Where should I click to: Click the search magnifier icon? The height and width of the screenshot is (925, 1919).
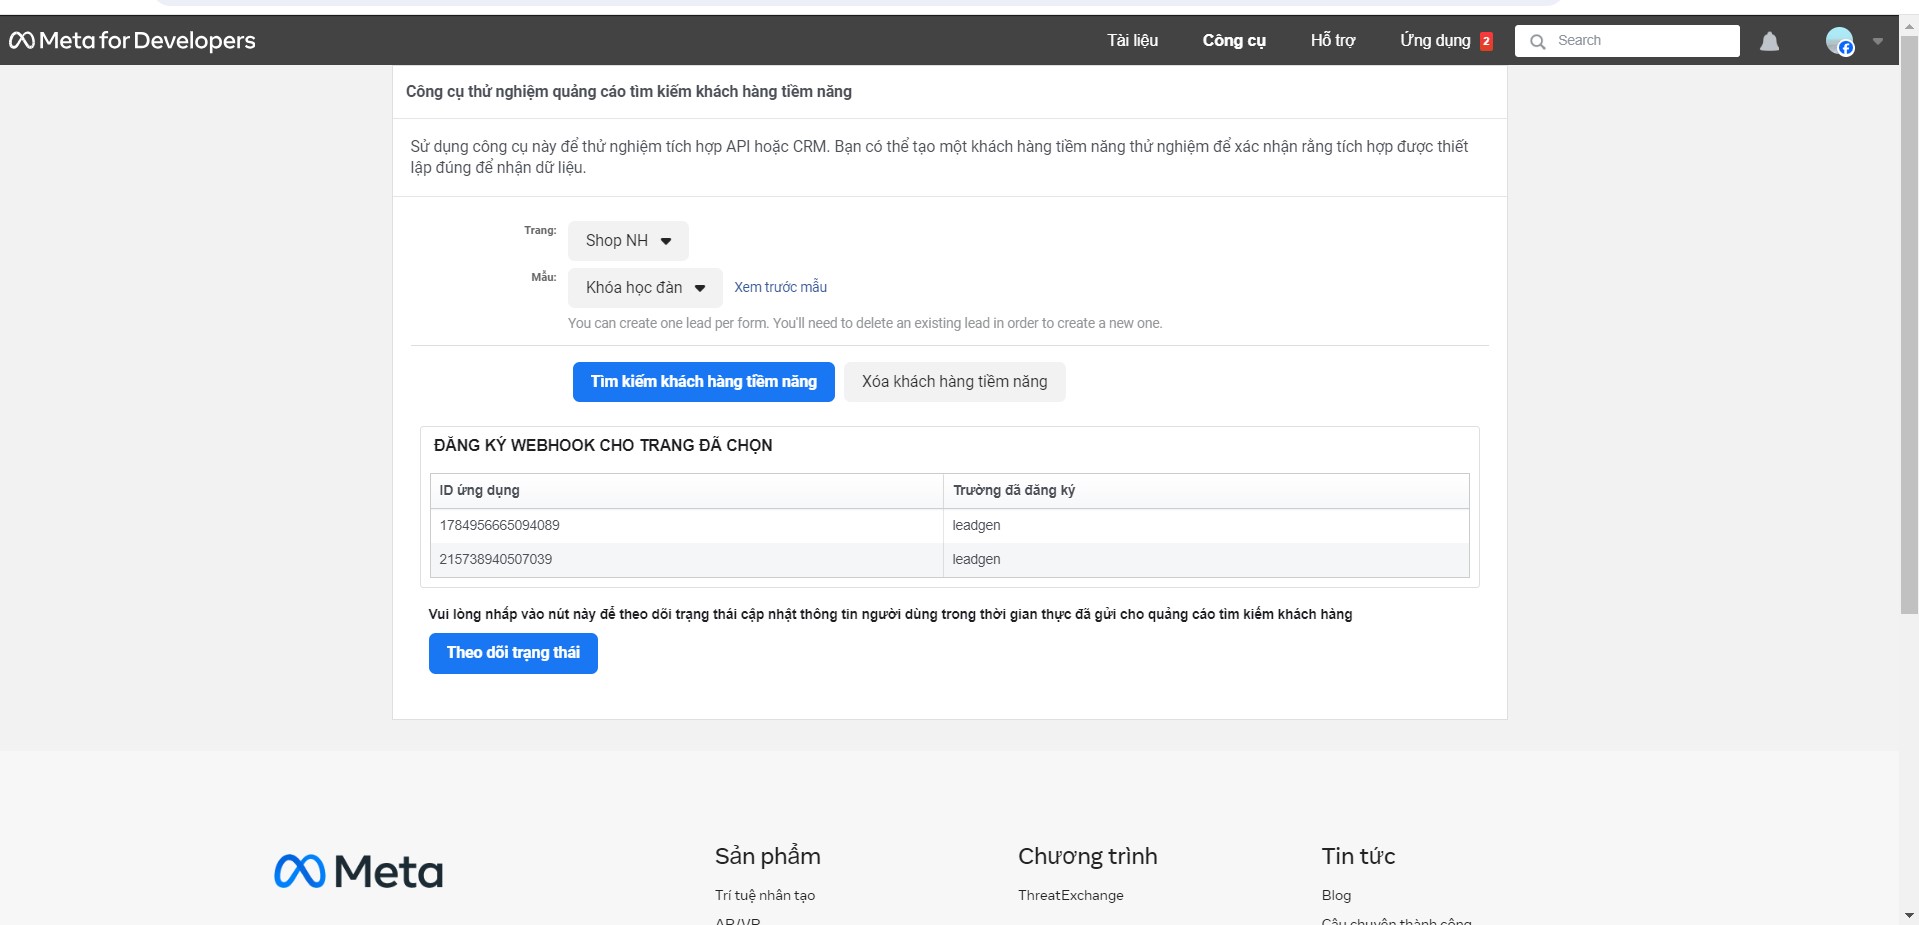coord(1538,41)
